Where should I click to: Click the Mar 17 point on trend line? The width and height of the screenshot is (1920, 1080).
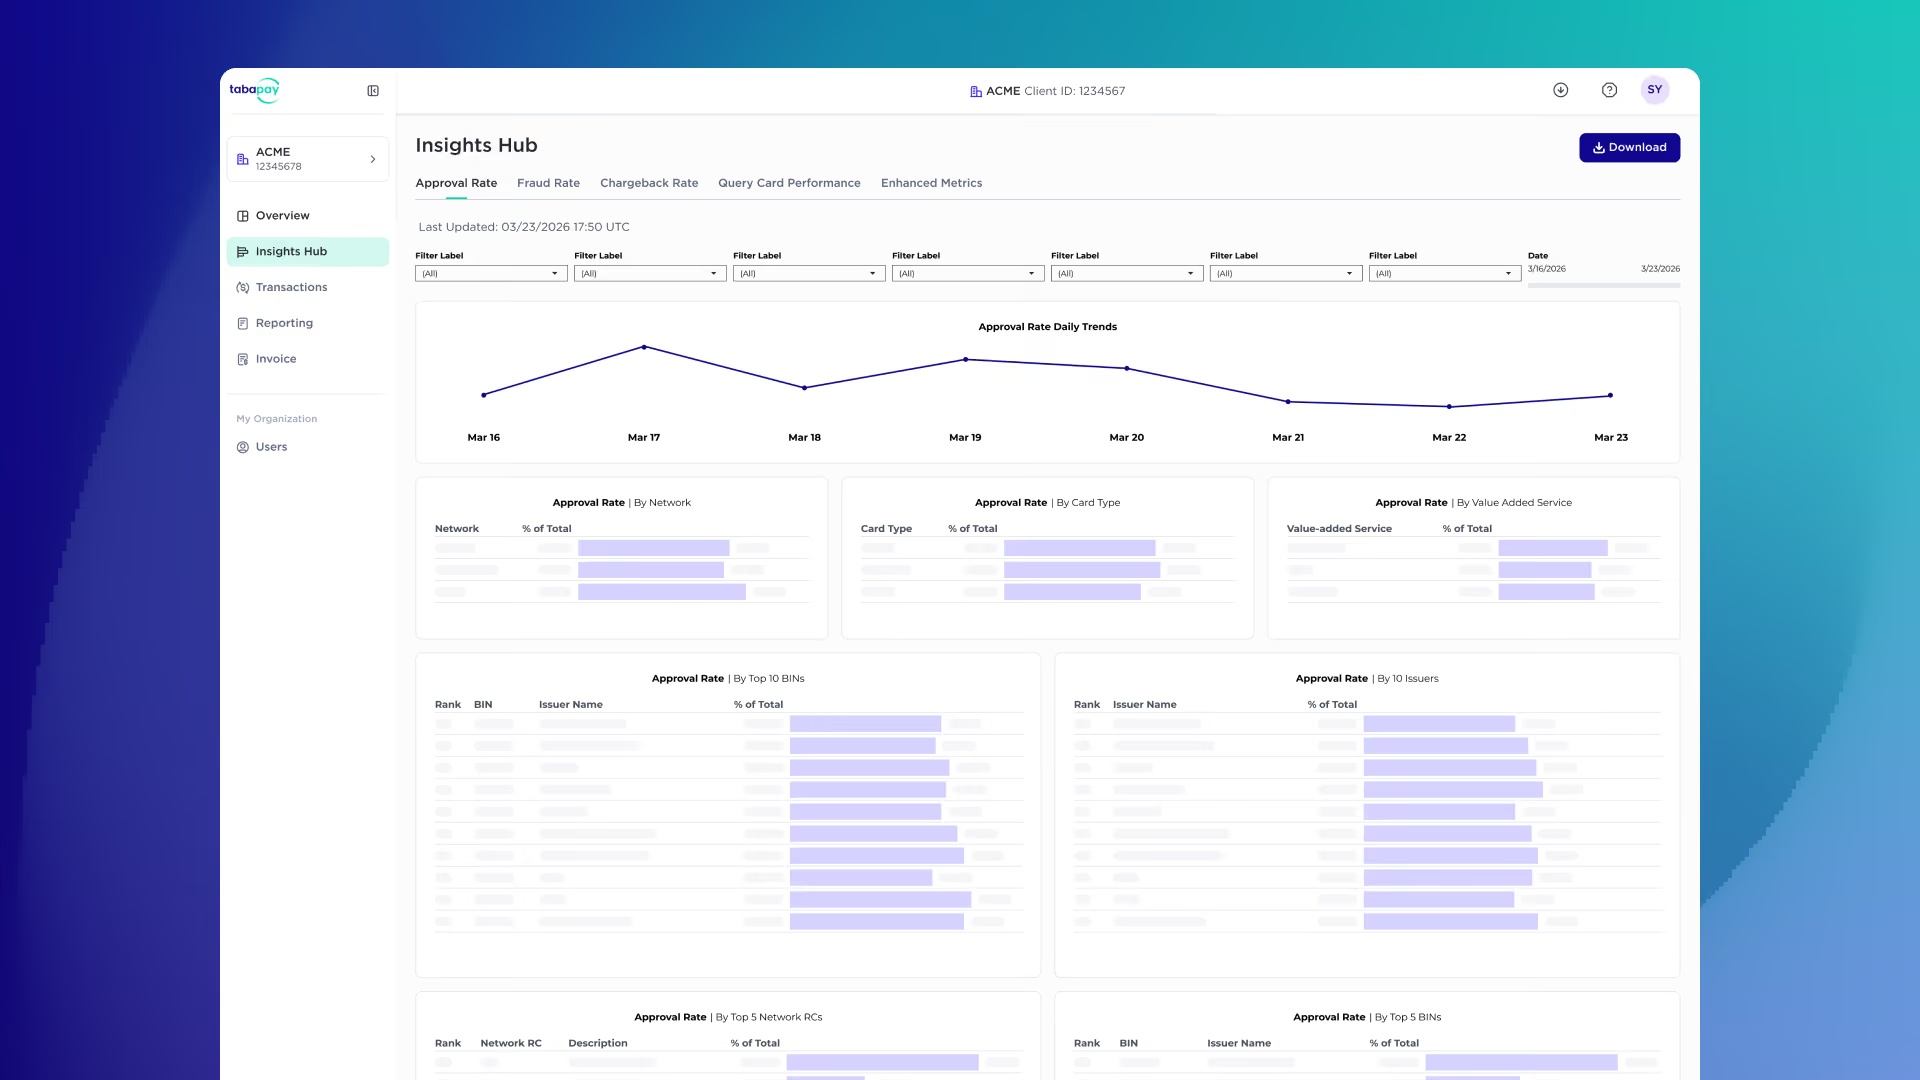coord(644,347)
